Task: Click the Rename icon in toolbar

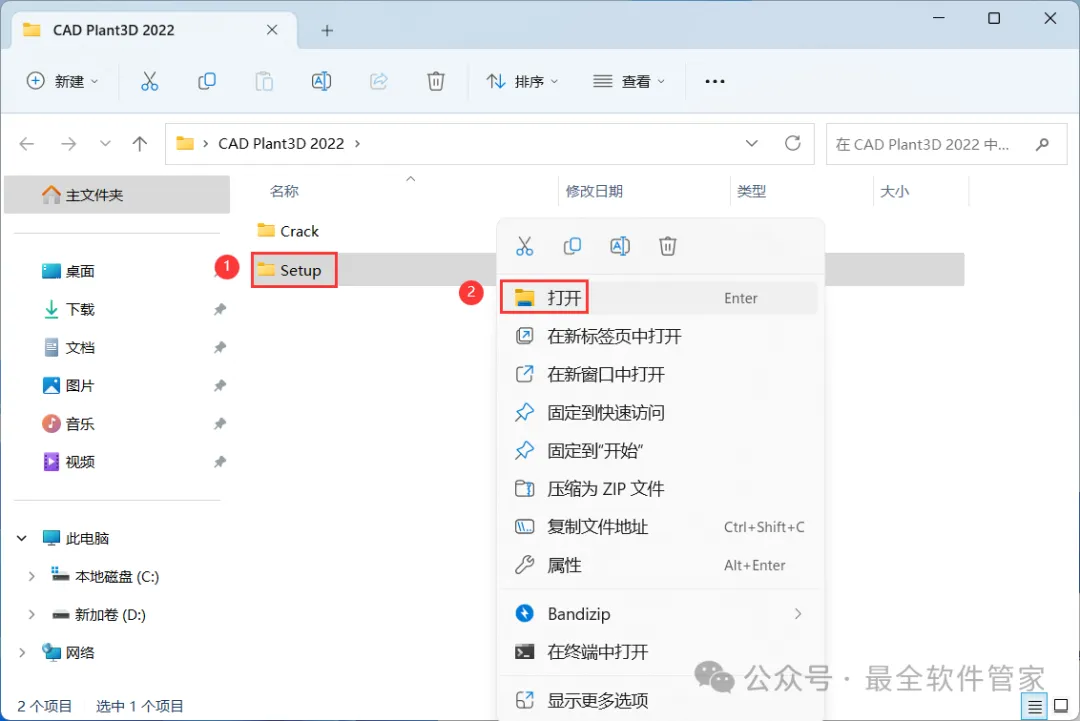Action: pyautogui.click(x=321, y=81)
